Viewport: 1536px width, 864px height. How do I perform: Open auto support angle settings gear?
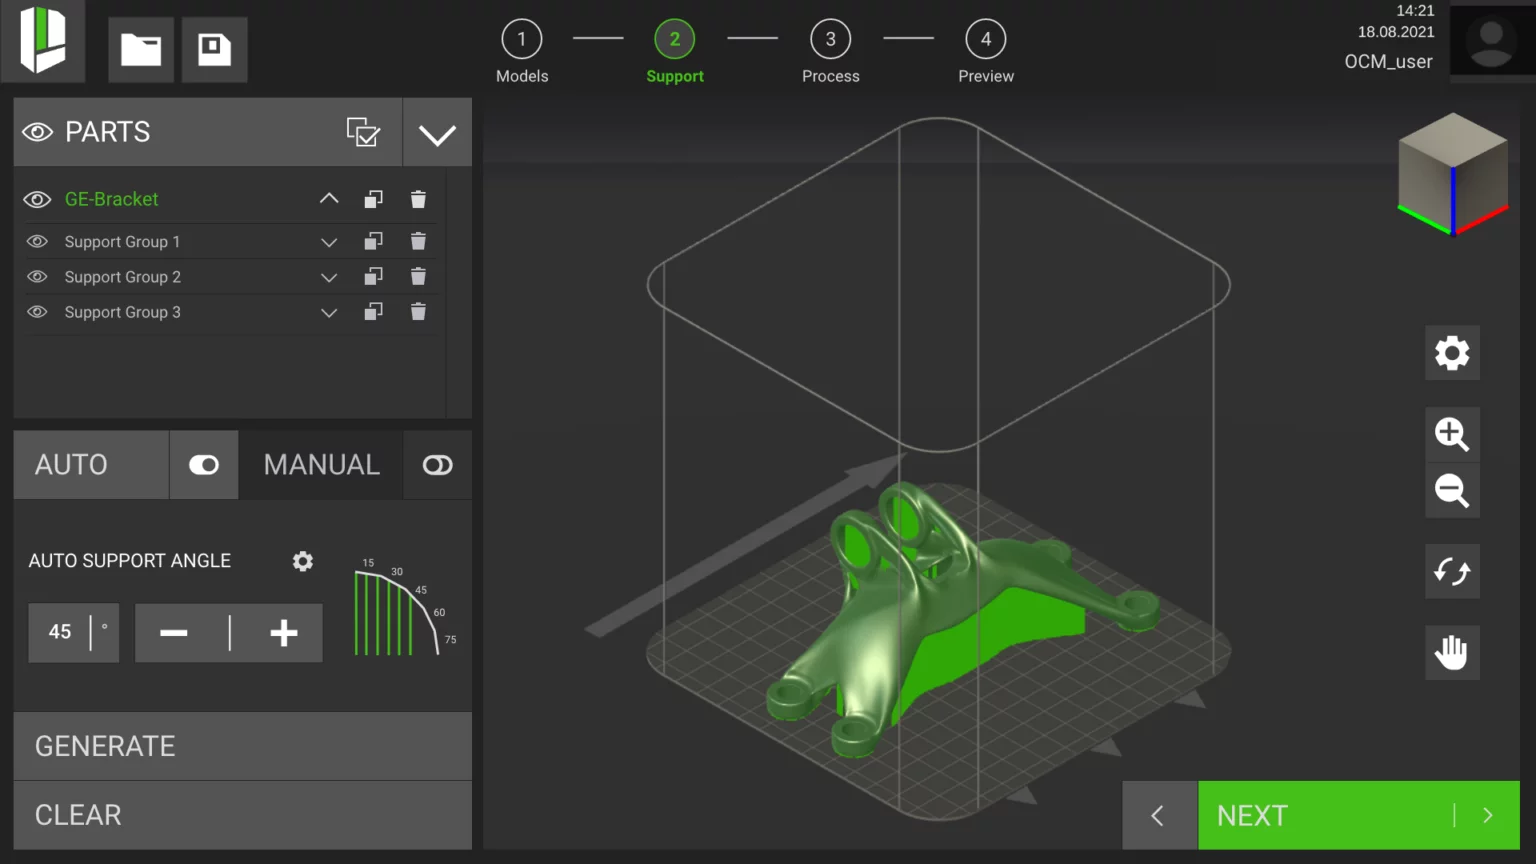[303, 561]
